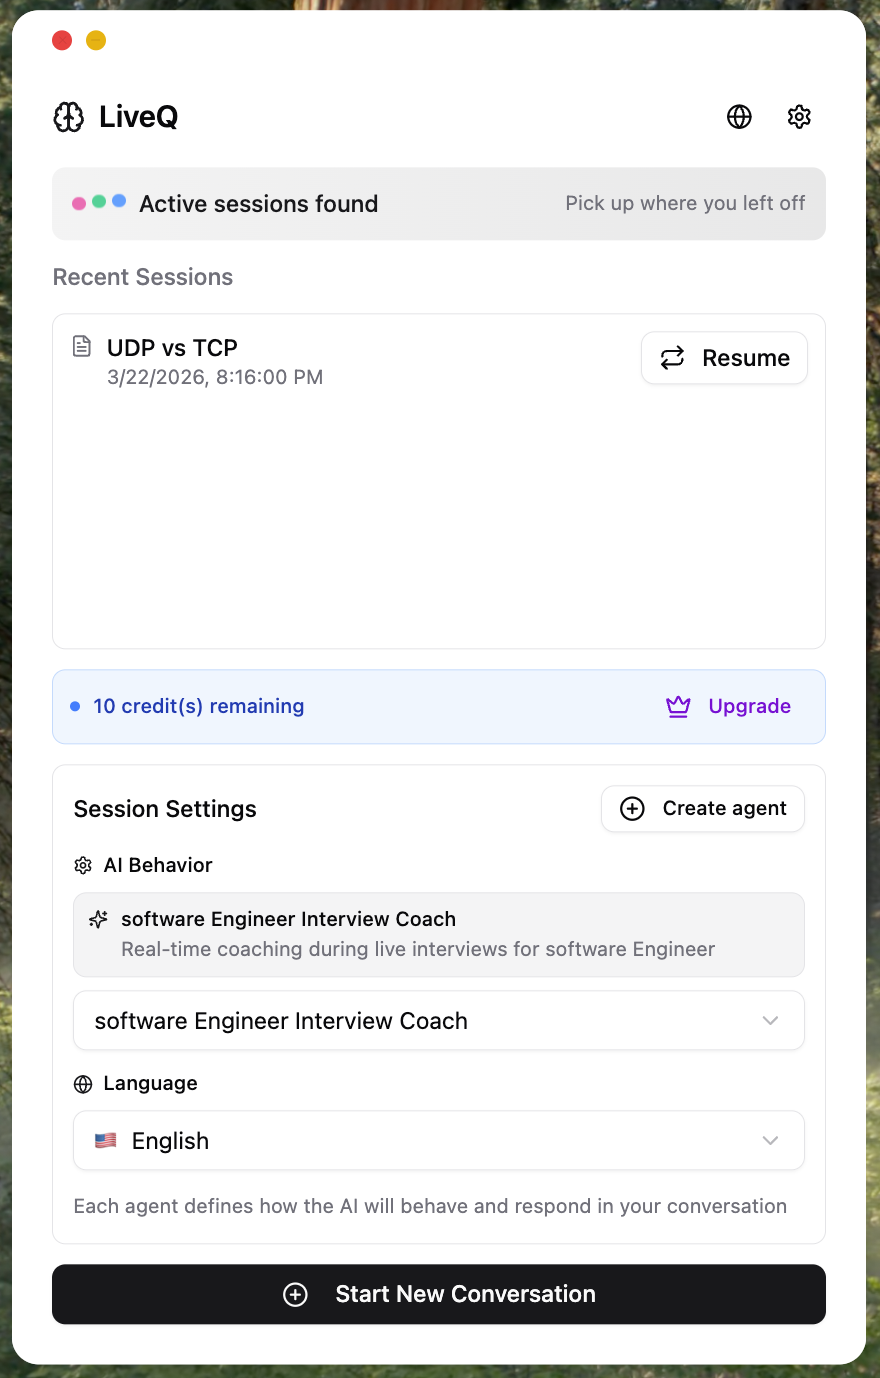Image resolution: width=880 pixels, height=1378 pixels.
Task: Click the document icon beside UDP vs TCP
Action: point(82,347)
